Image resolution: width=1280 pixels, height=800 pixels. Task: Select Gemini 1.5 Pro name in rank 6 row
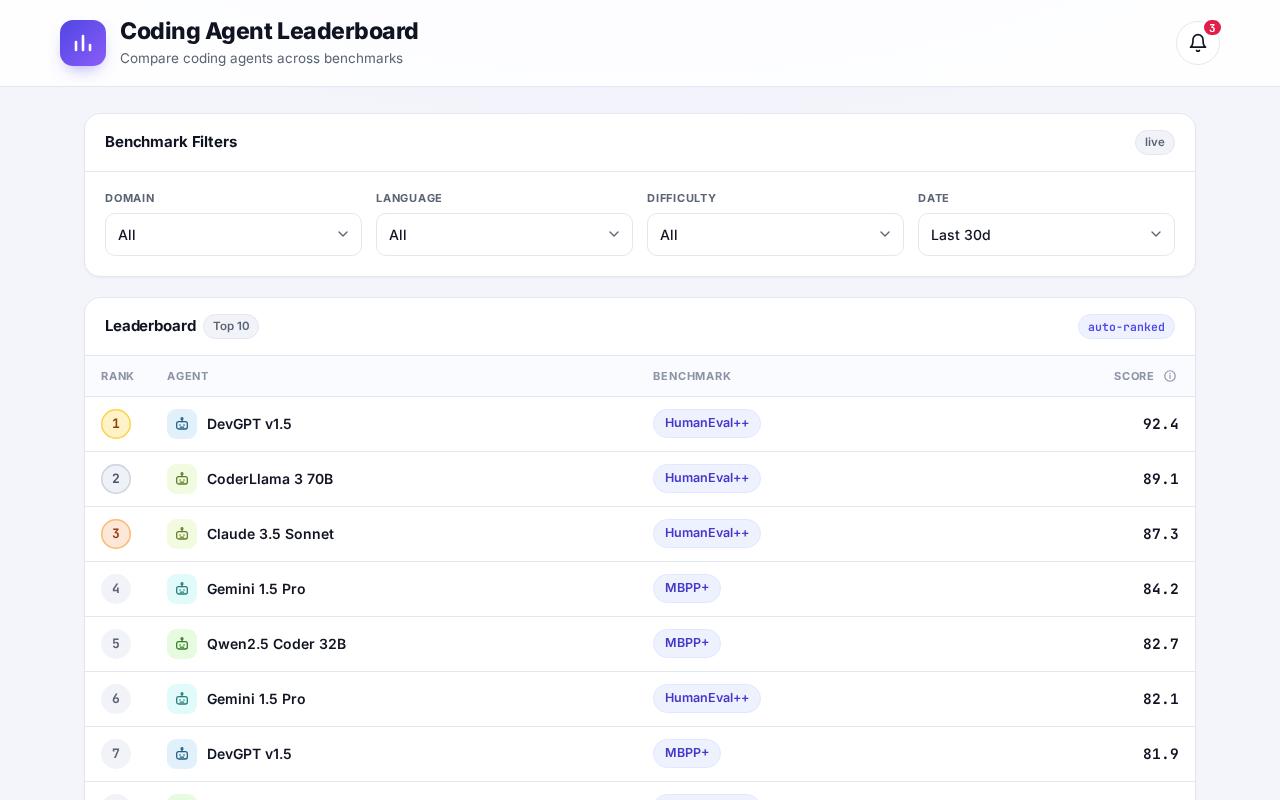(256, 699)
